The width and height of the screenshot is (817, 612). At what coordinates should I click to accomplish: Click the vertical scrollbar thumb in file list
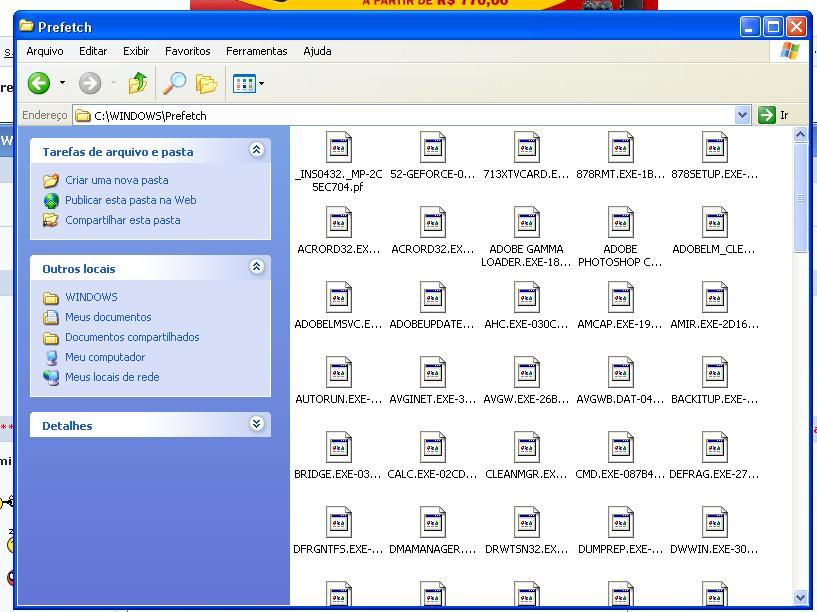(800, 198)
